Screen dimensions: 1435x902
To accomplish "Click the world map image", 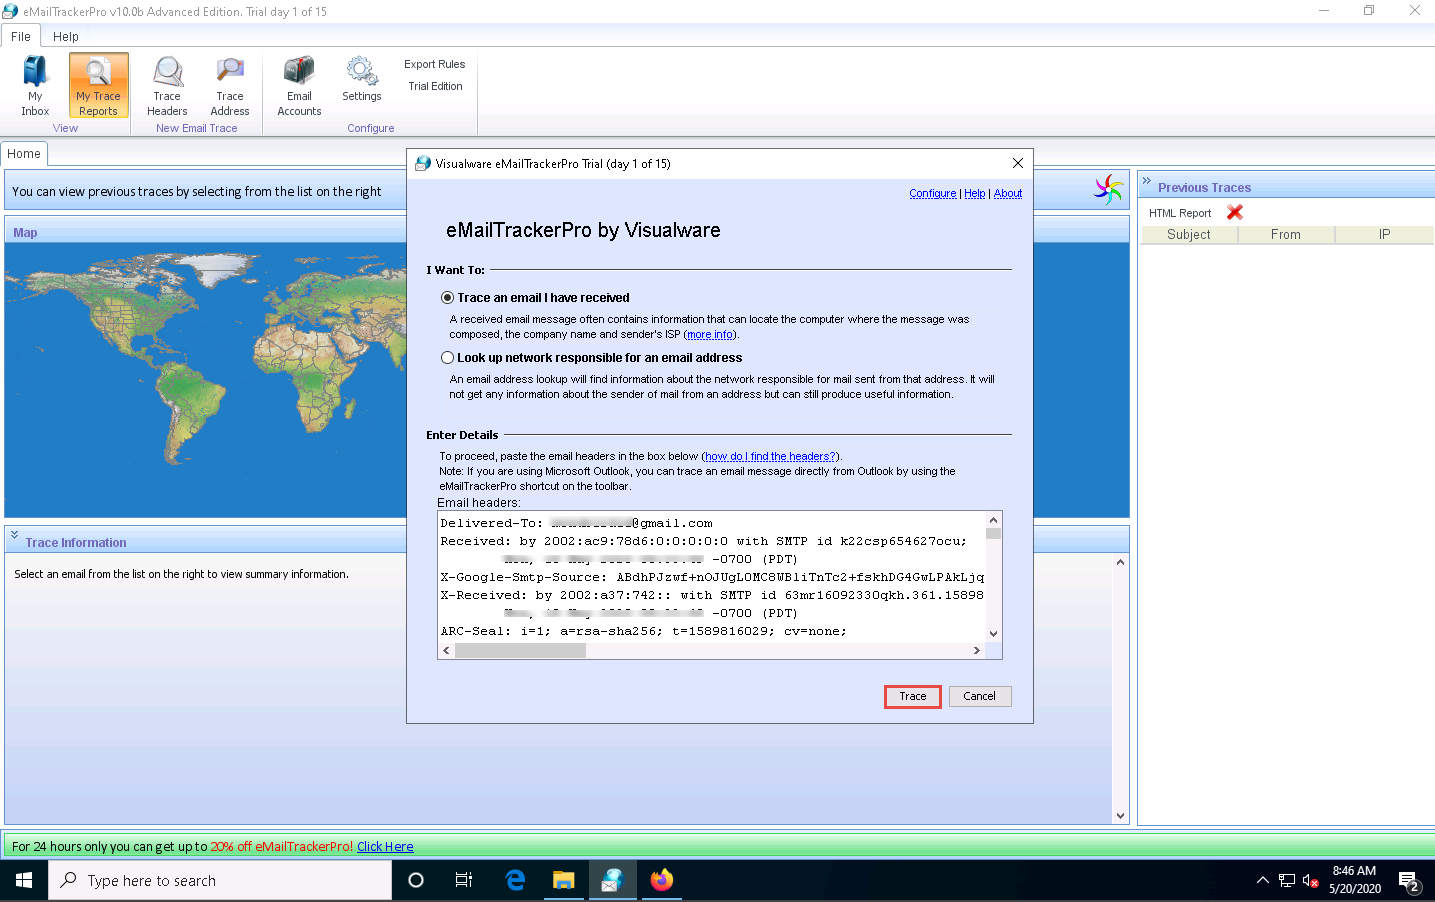I will click(206, 380).
